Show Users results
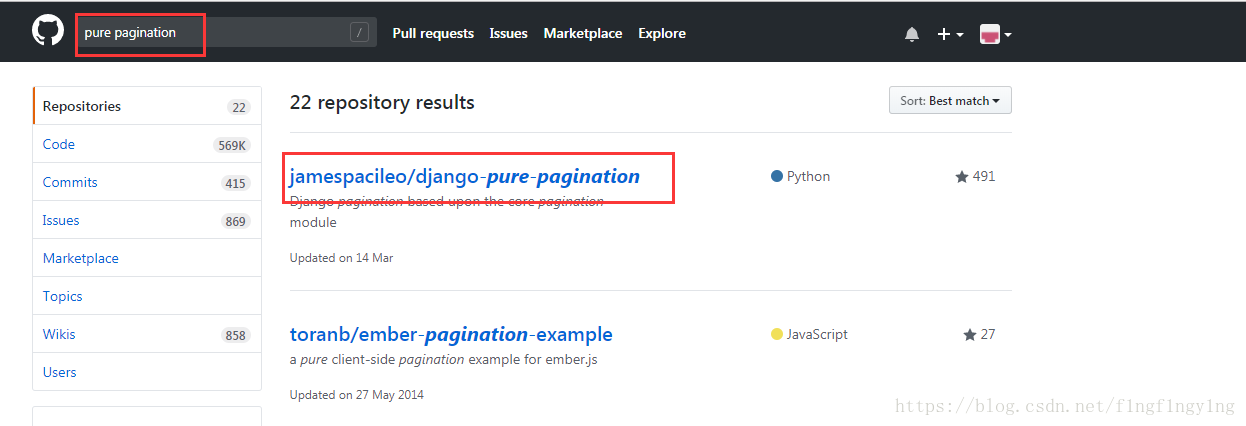The width and height of the screenshot is (1246, 426). point(147,372)
